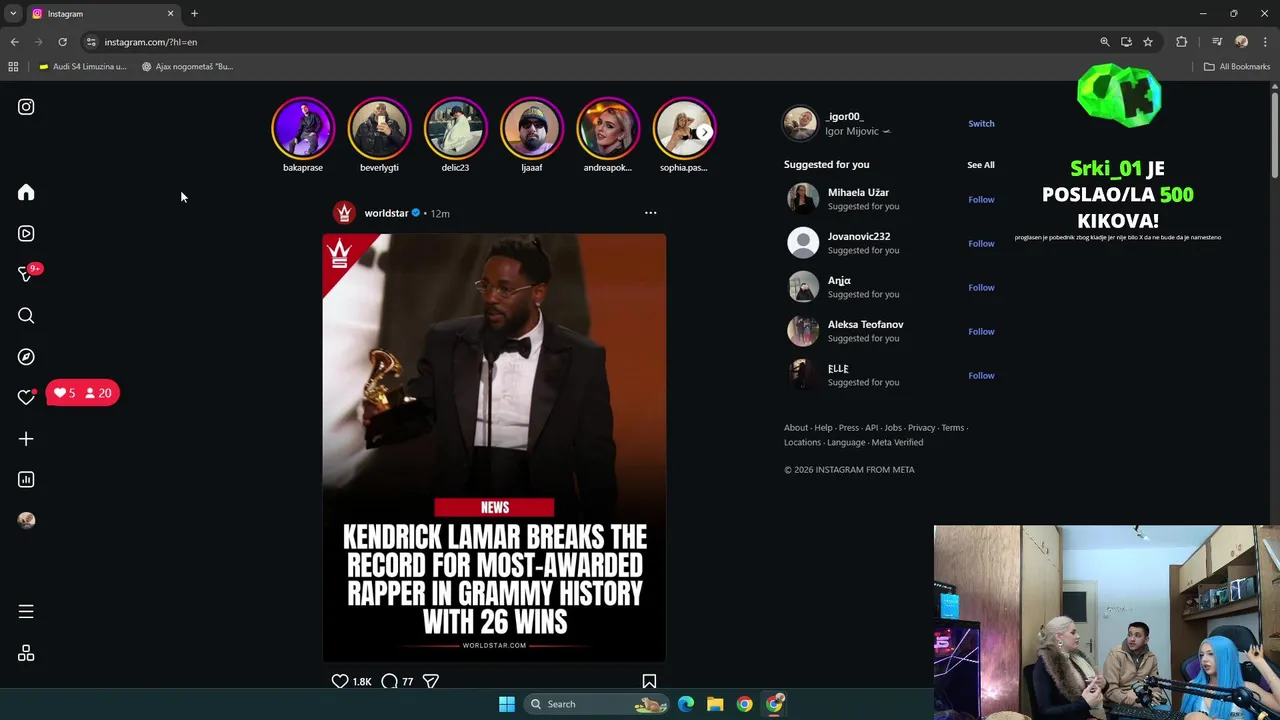Open Meta Verified footer link
Image resolution: width=1280 pixels, height=720 pixels.
tap(897, 442)
